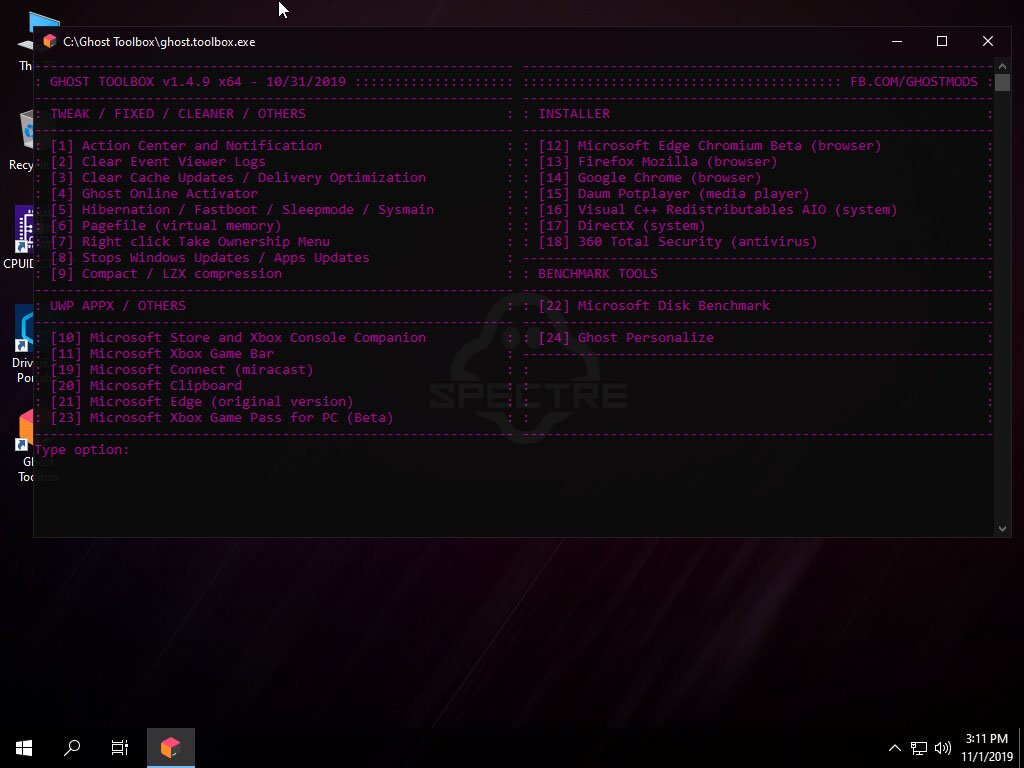Viewport: 1024px width, 768px height.
Task: Click the 'INSTALLER' section heading
Action: [x=574, y=114]
